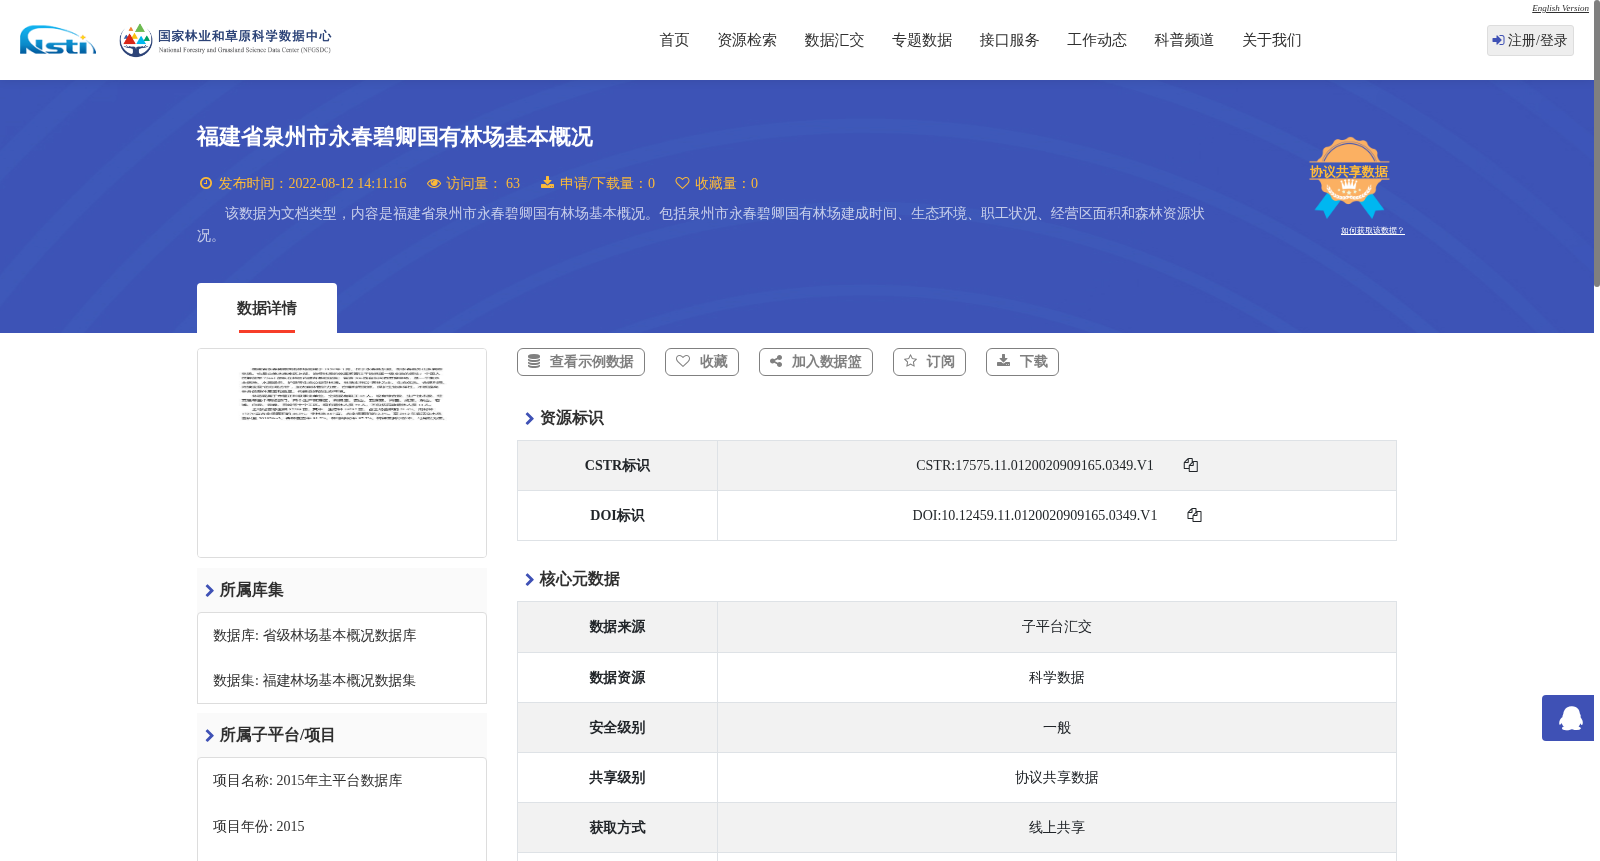Click the DOI:10.12459.11.0120020909165.0349.V1 value
Screen dimensions: 1600x861
click(1035, 516)
